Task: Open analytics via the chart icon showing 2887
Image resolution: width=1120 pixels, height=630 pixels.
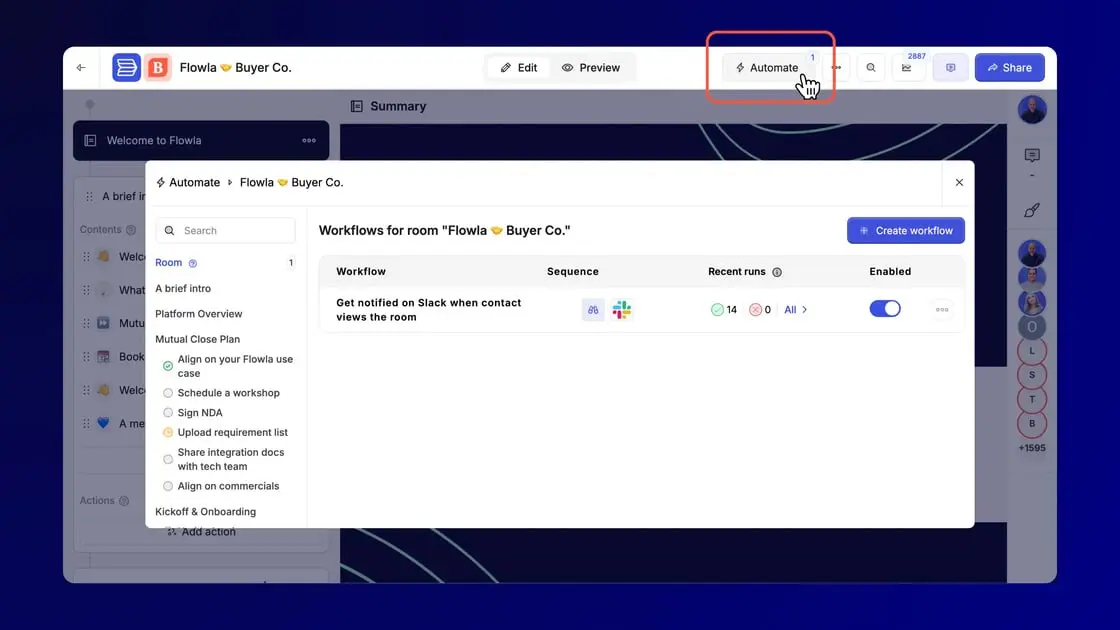Action: coord(908,67)
